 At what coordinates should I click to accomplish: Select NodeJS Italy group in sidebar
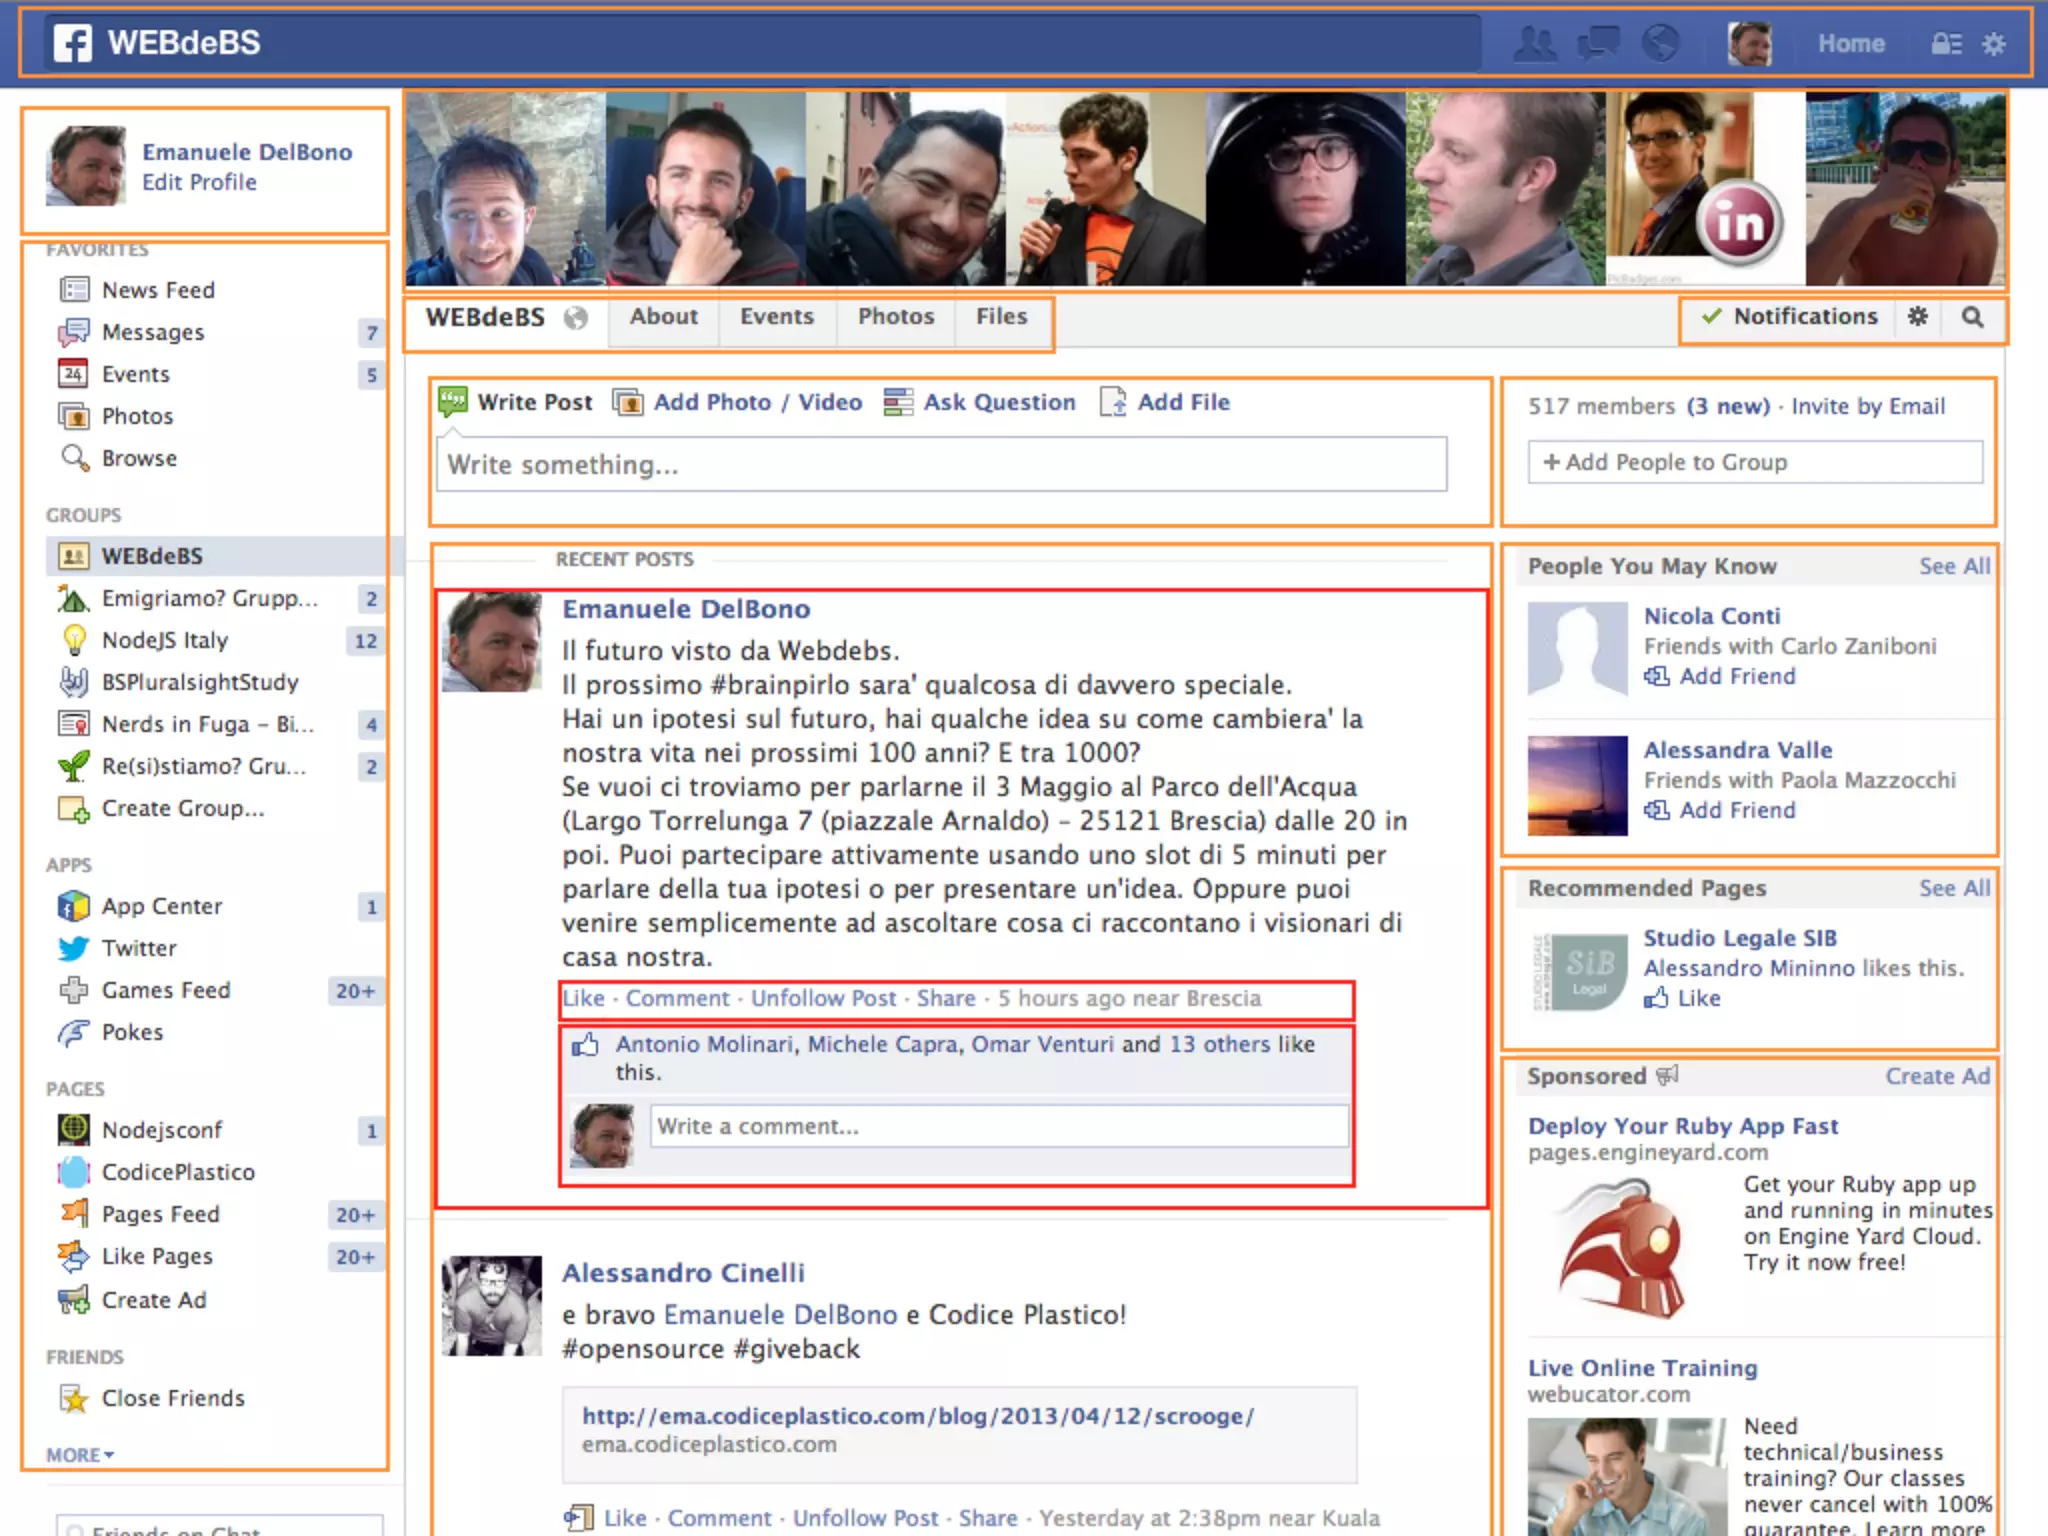click(x=165, y=640)
